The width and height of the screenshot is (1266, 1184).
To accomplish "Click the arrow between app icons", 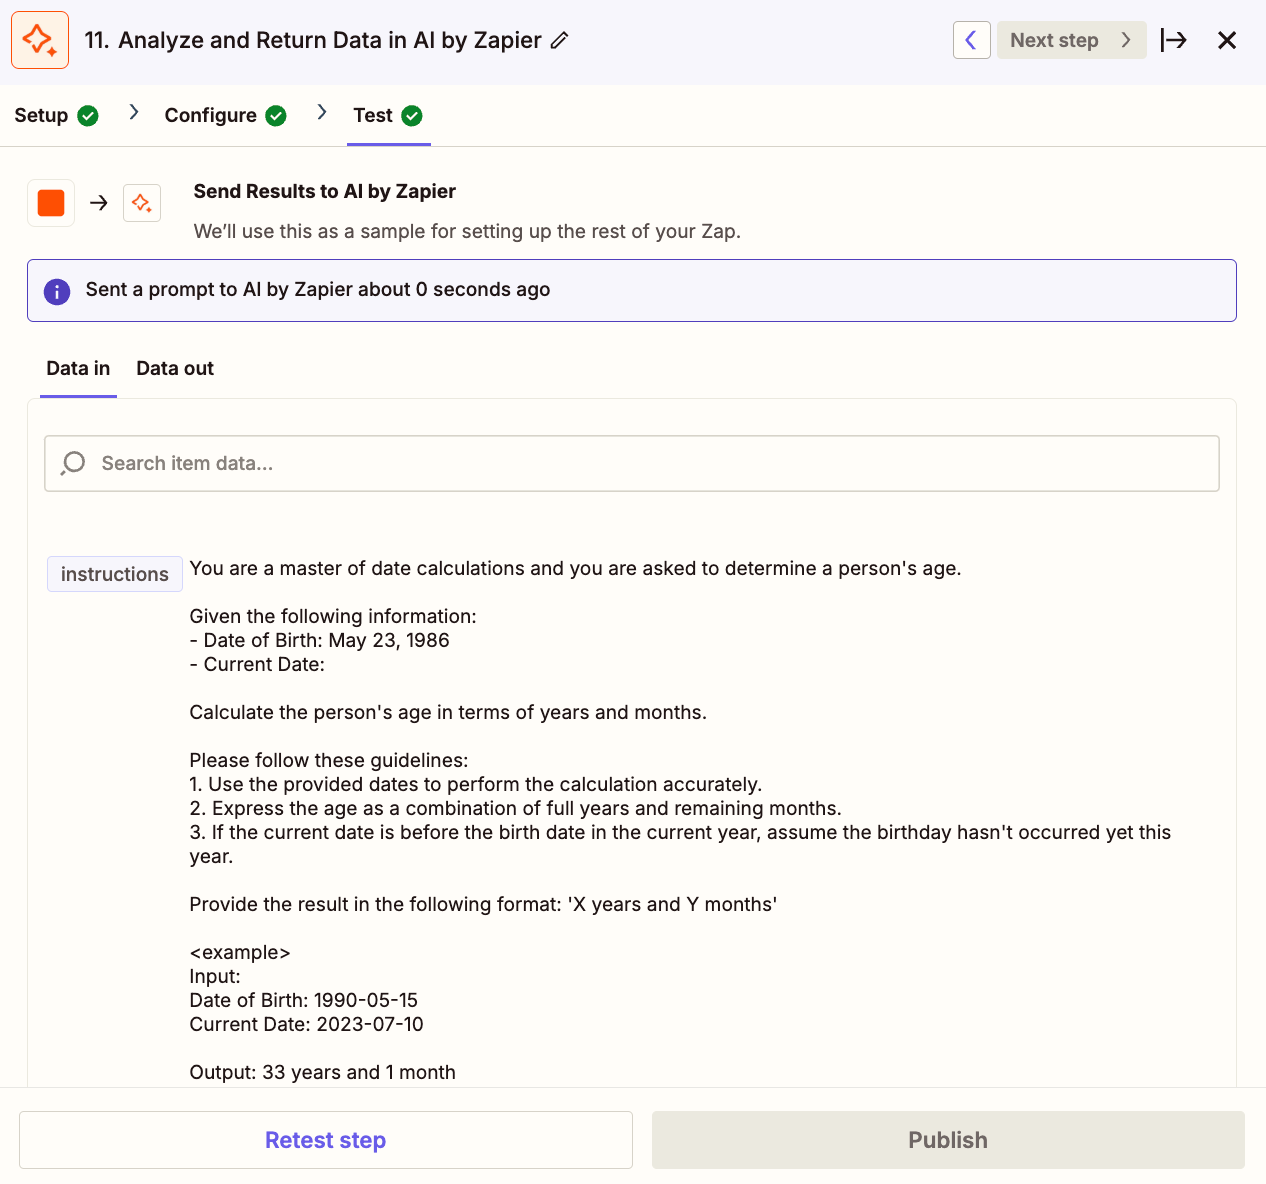I will pyautogui.click(x=98, y=203).
